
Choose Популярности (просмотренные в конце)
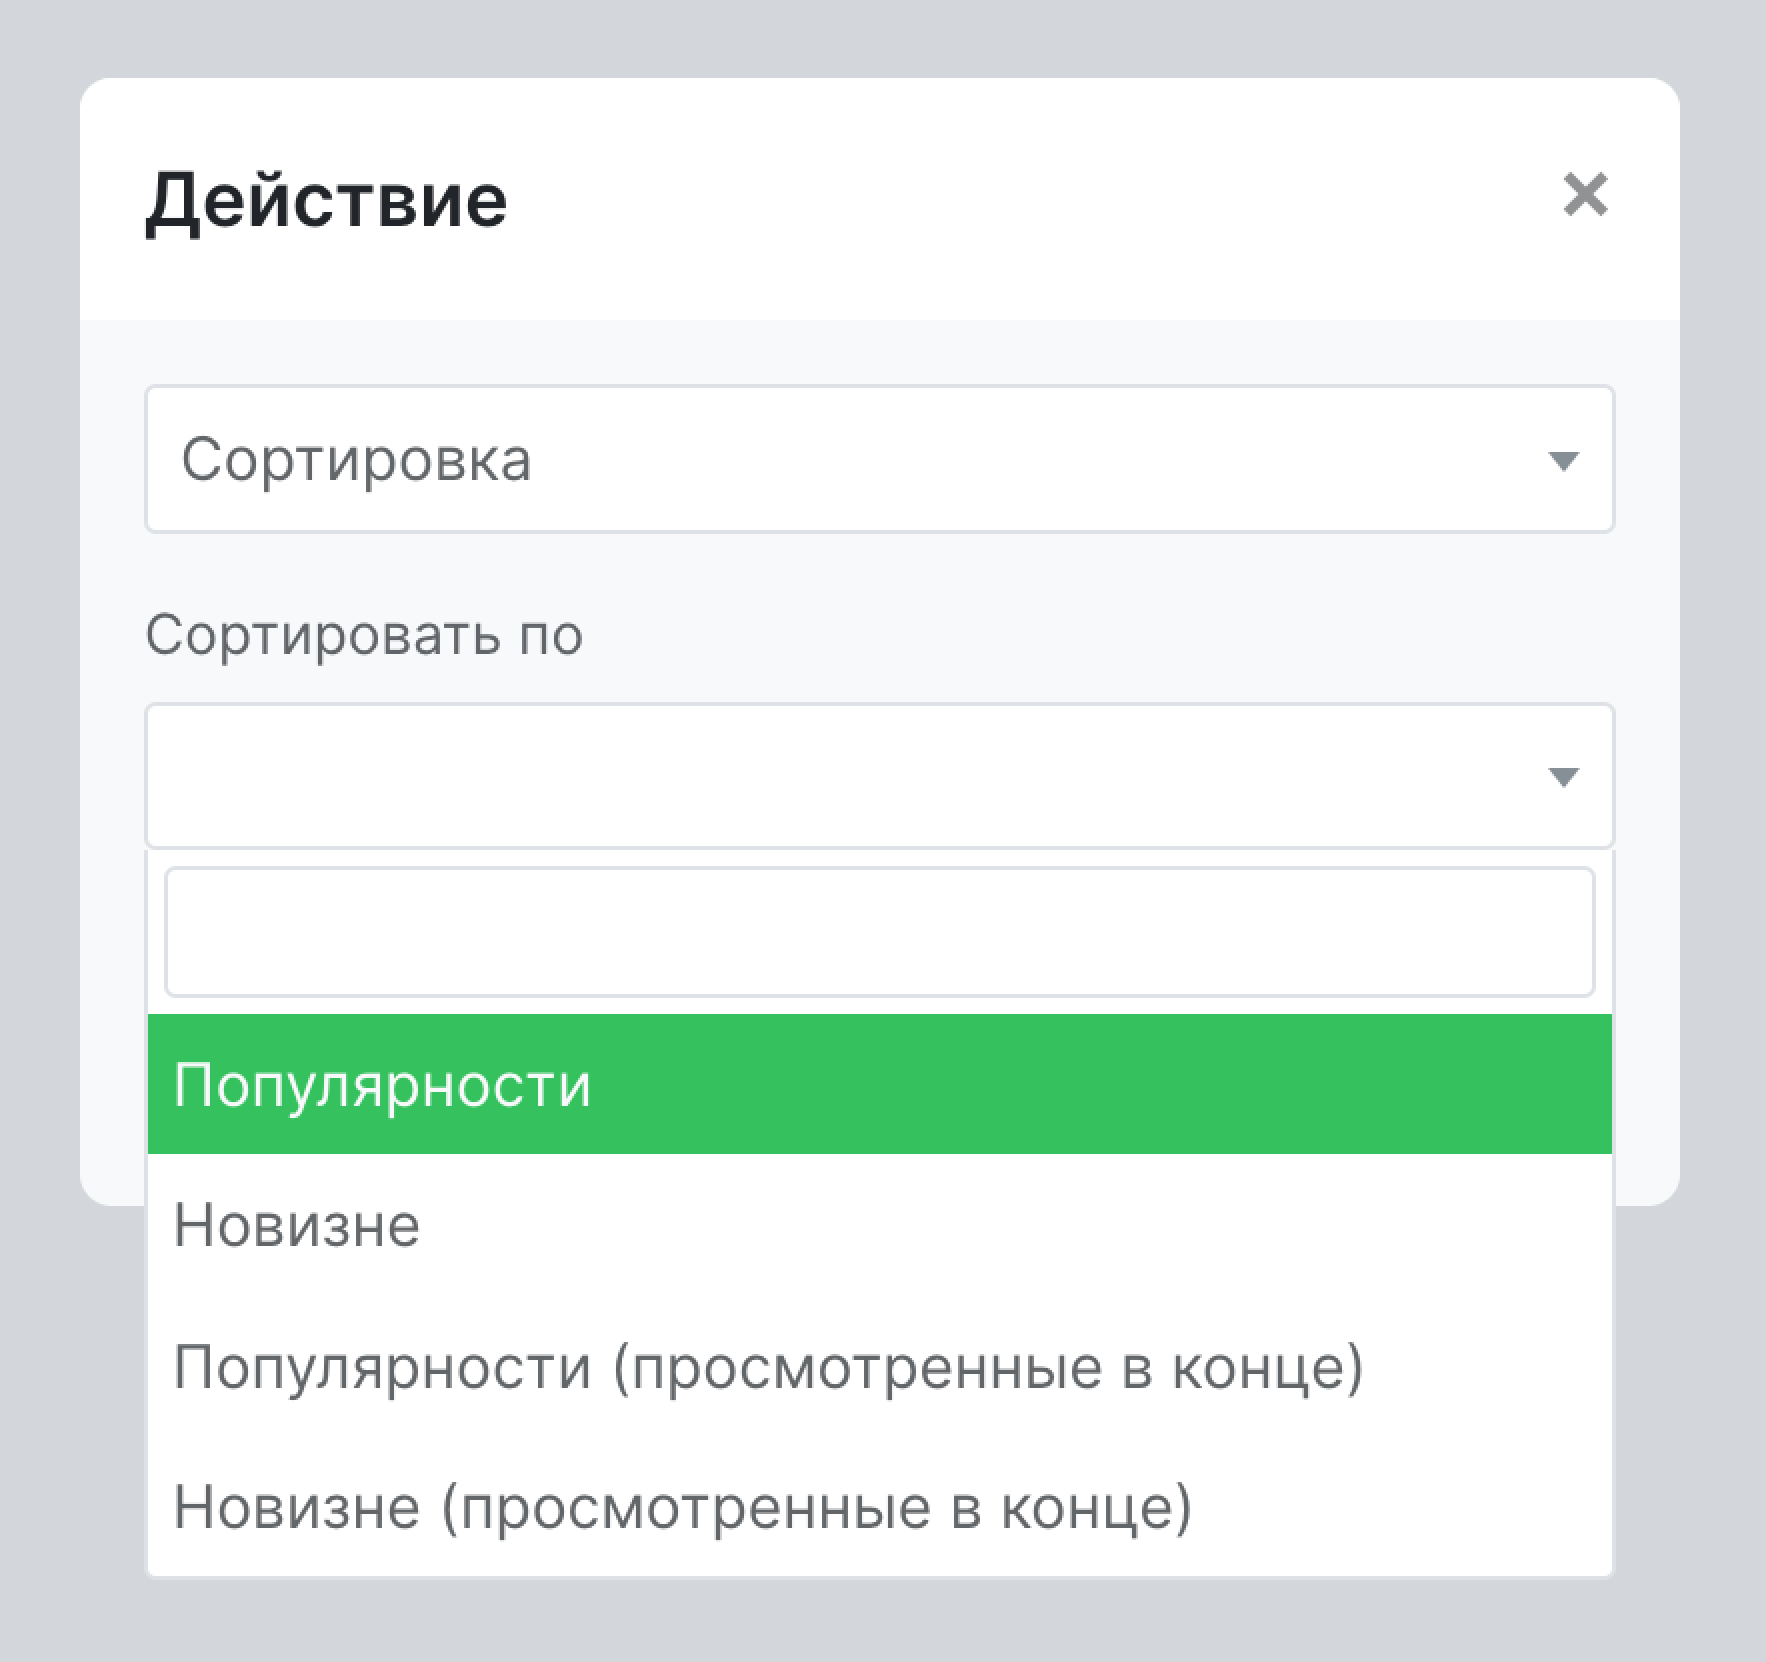click(x=770, y=1366)
